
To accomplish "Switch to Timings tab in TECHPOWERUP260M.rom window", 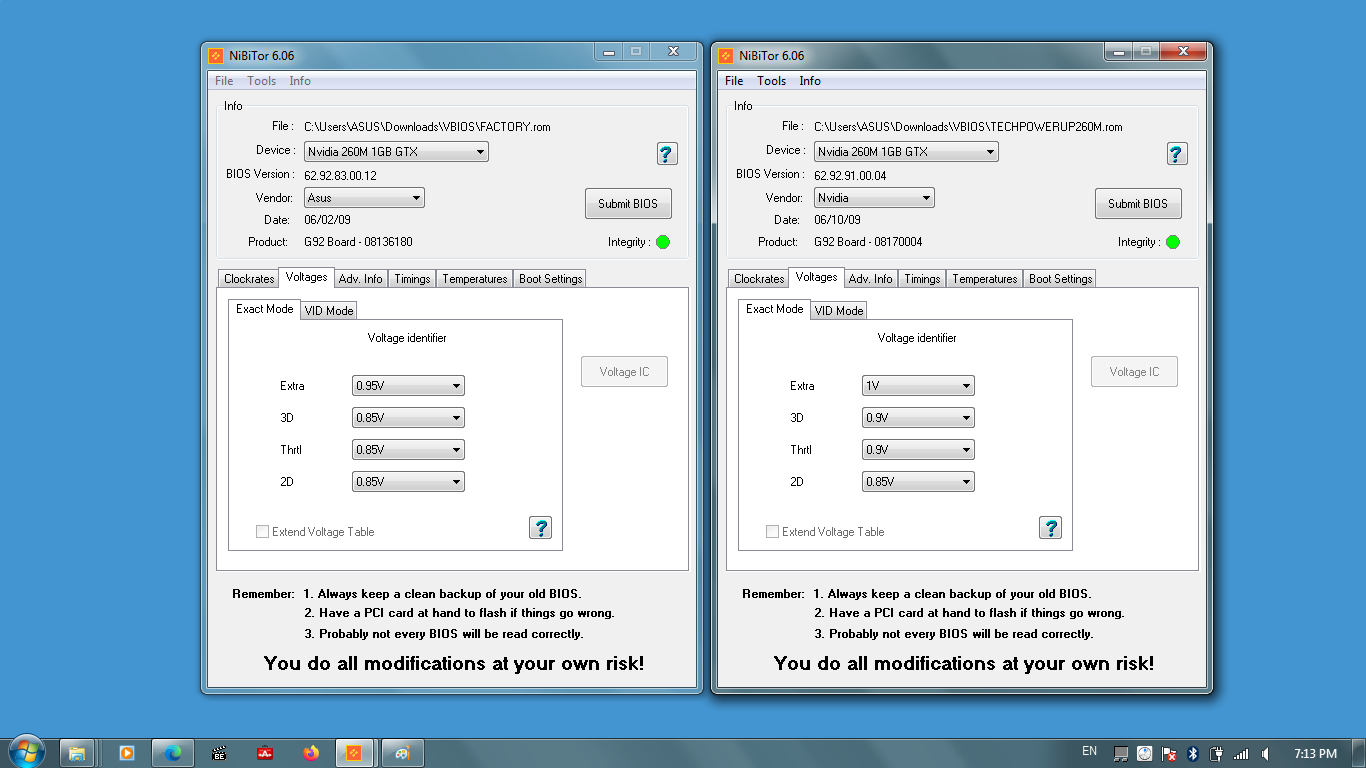I will click(x=922, y=279).
